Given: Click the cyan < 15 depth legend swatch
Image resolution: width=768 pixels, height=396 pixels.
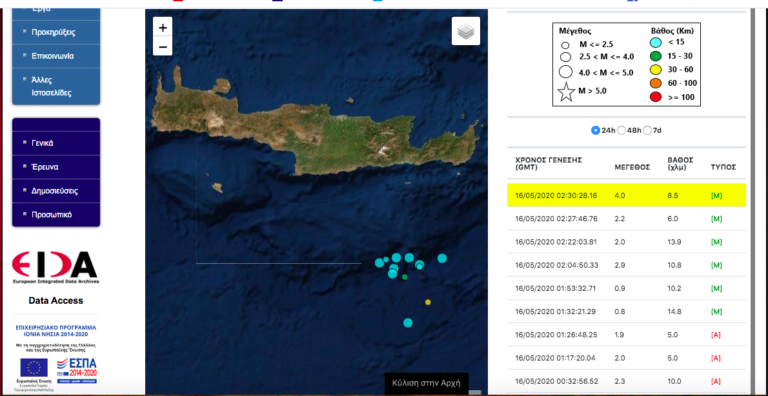Looking at the screenshot, I should tap(656, 43).
